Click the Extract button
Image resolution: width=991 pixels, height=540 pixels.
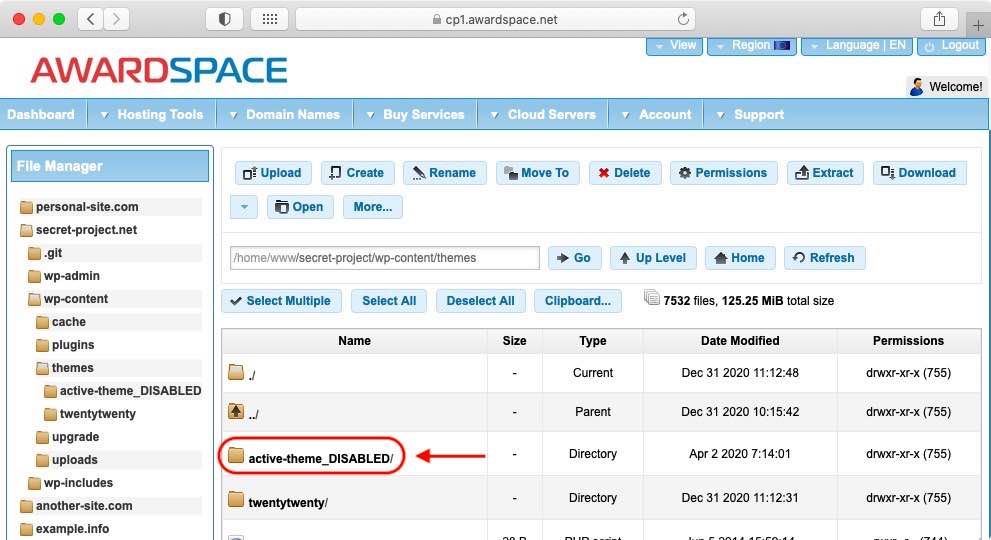[825, 173]
